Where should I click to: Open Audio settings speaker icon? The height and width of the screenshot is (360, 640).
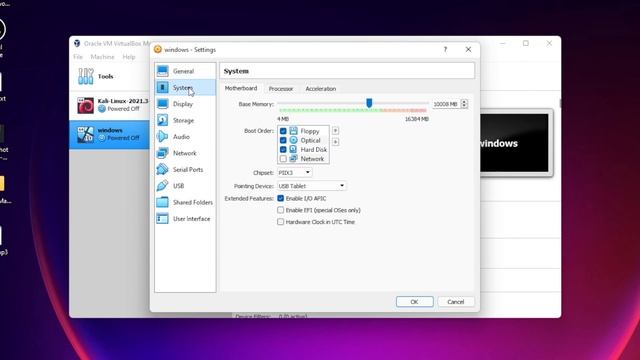tap(162, 136)
